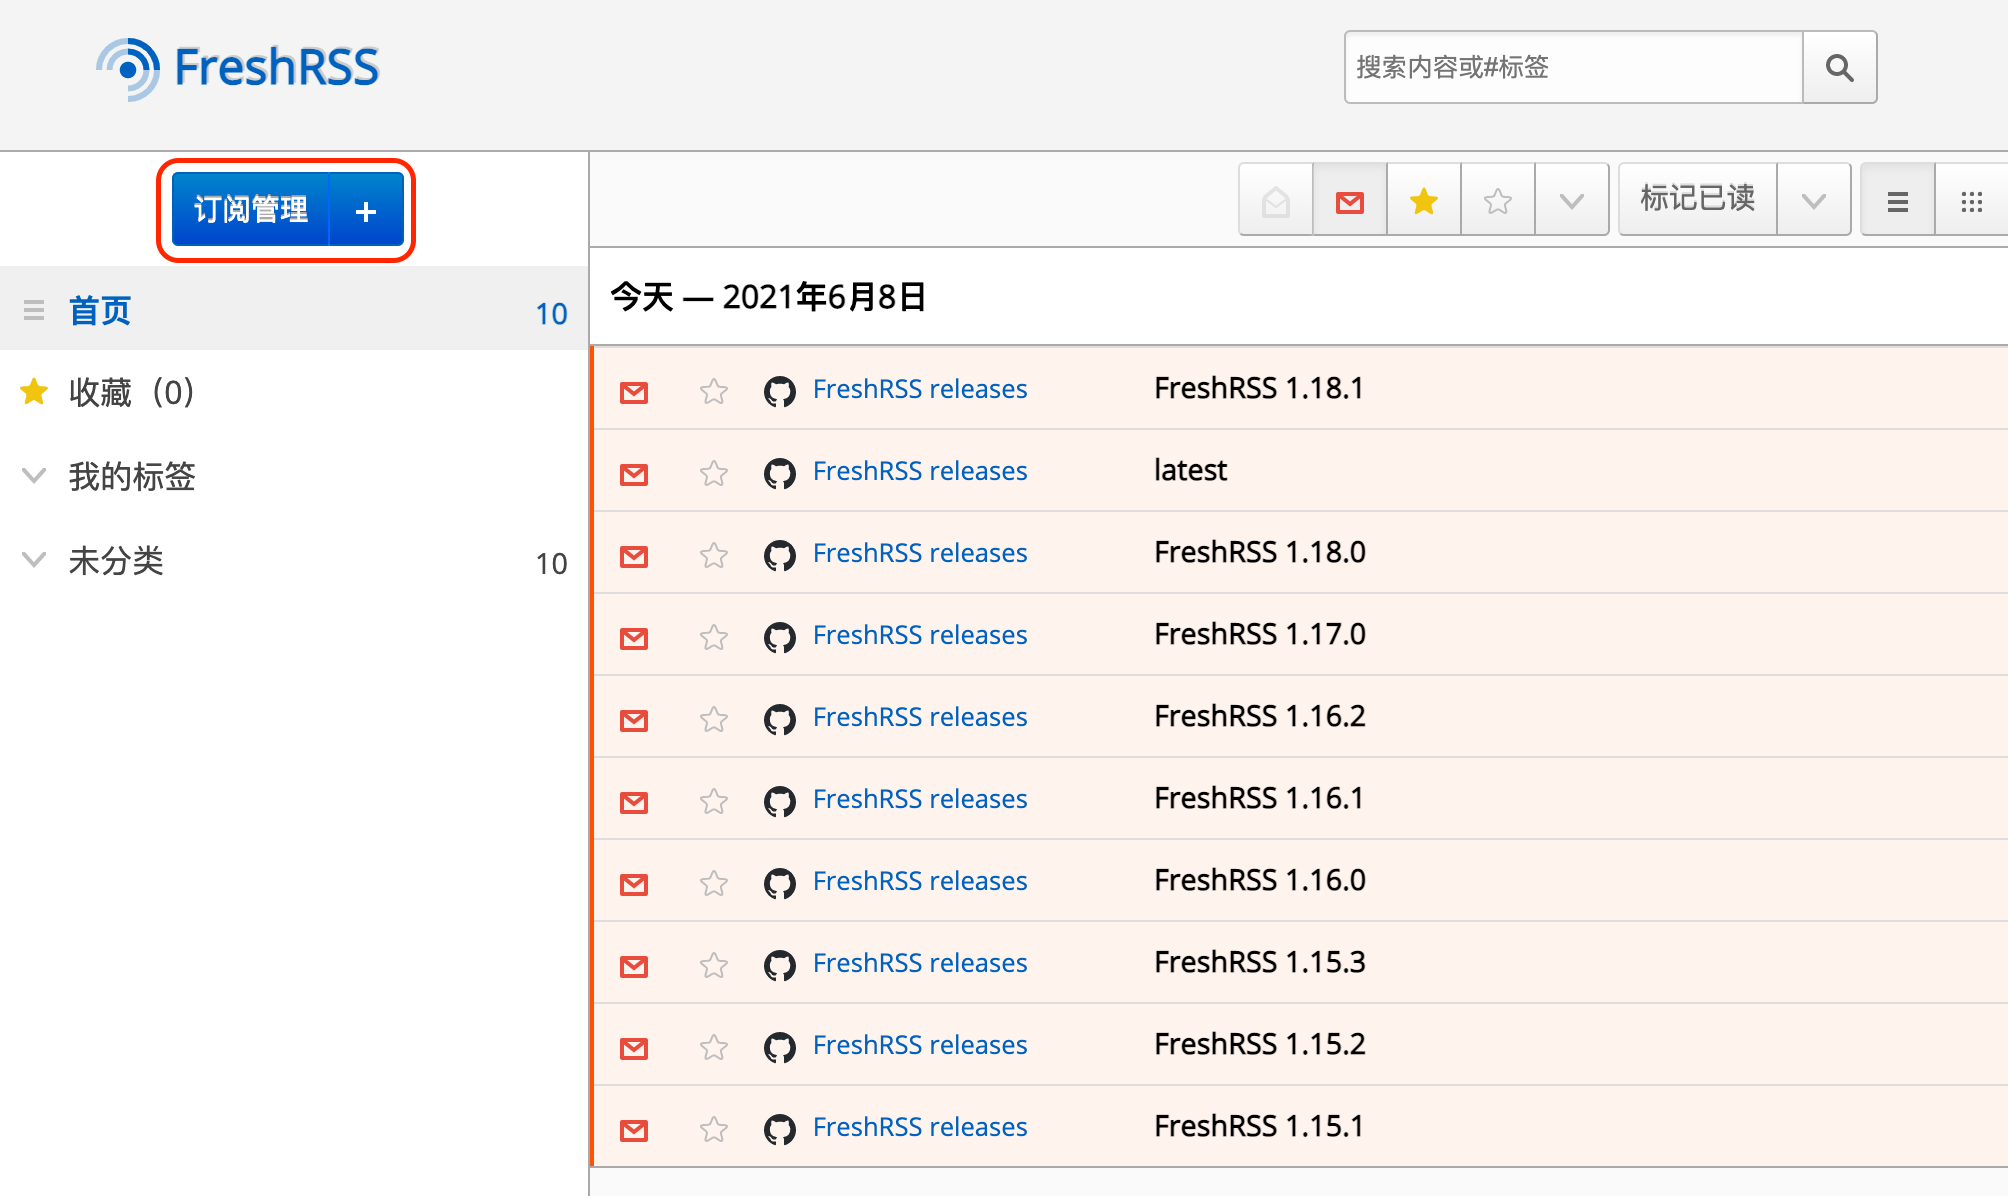2008x1196 pixels.
Task: Toggle showing favorite articles (gold star)
Action: (1424, 201)
